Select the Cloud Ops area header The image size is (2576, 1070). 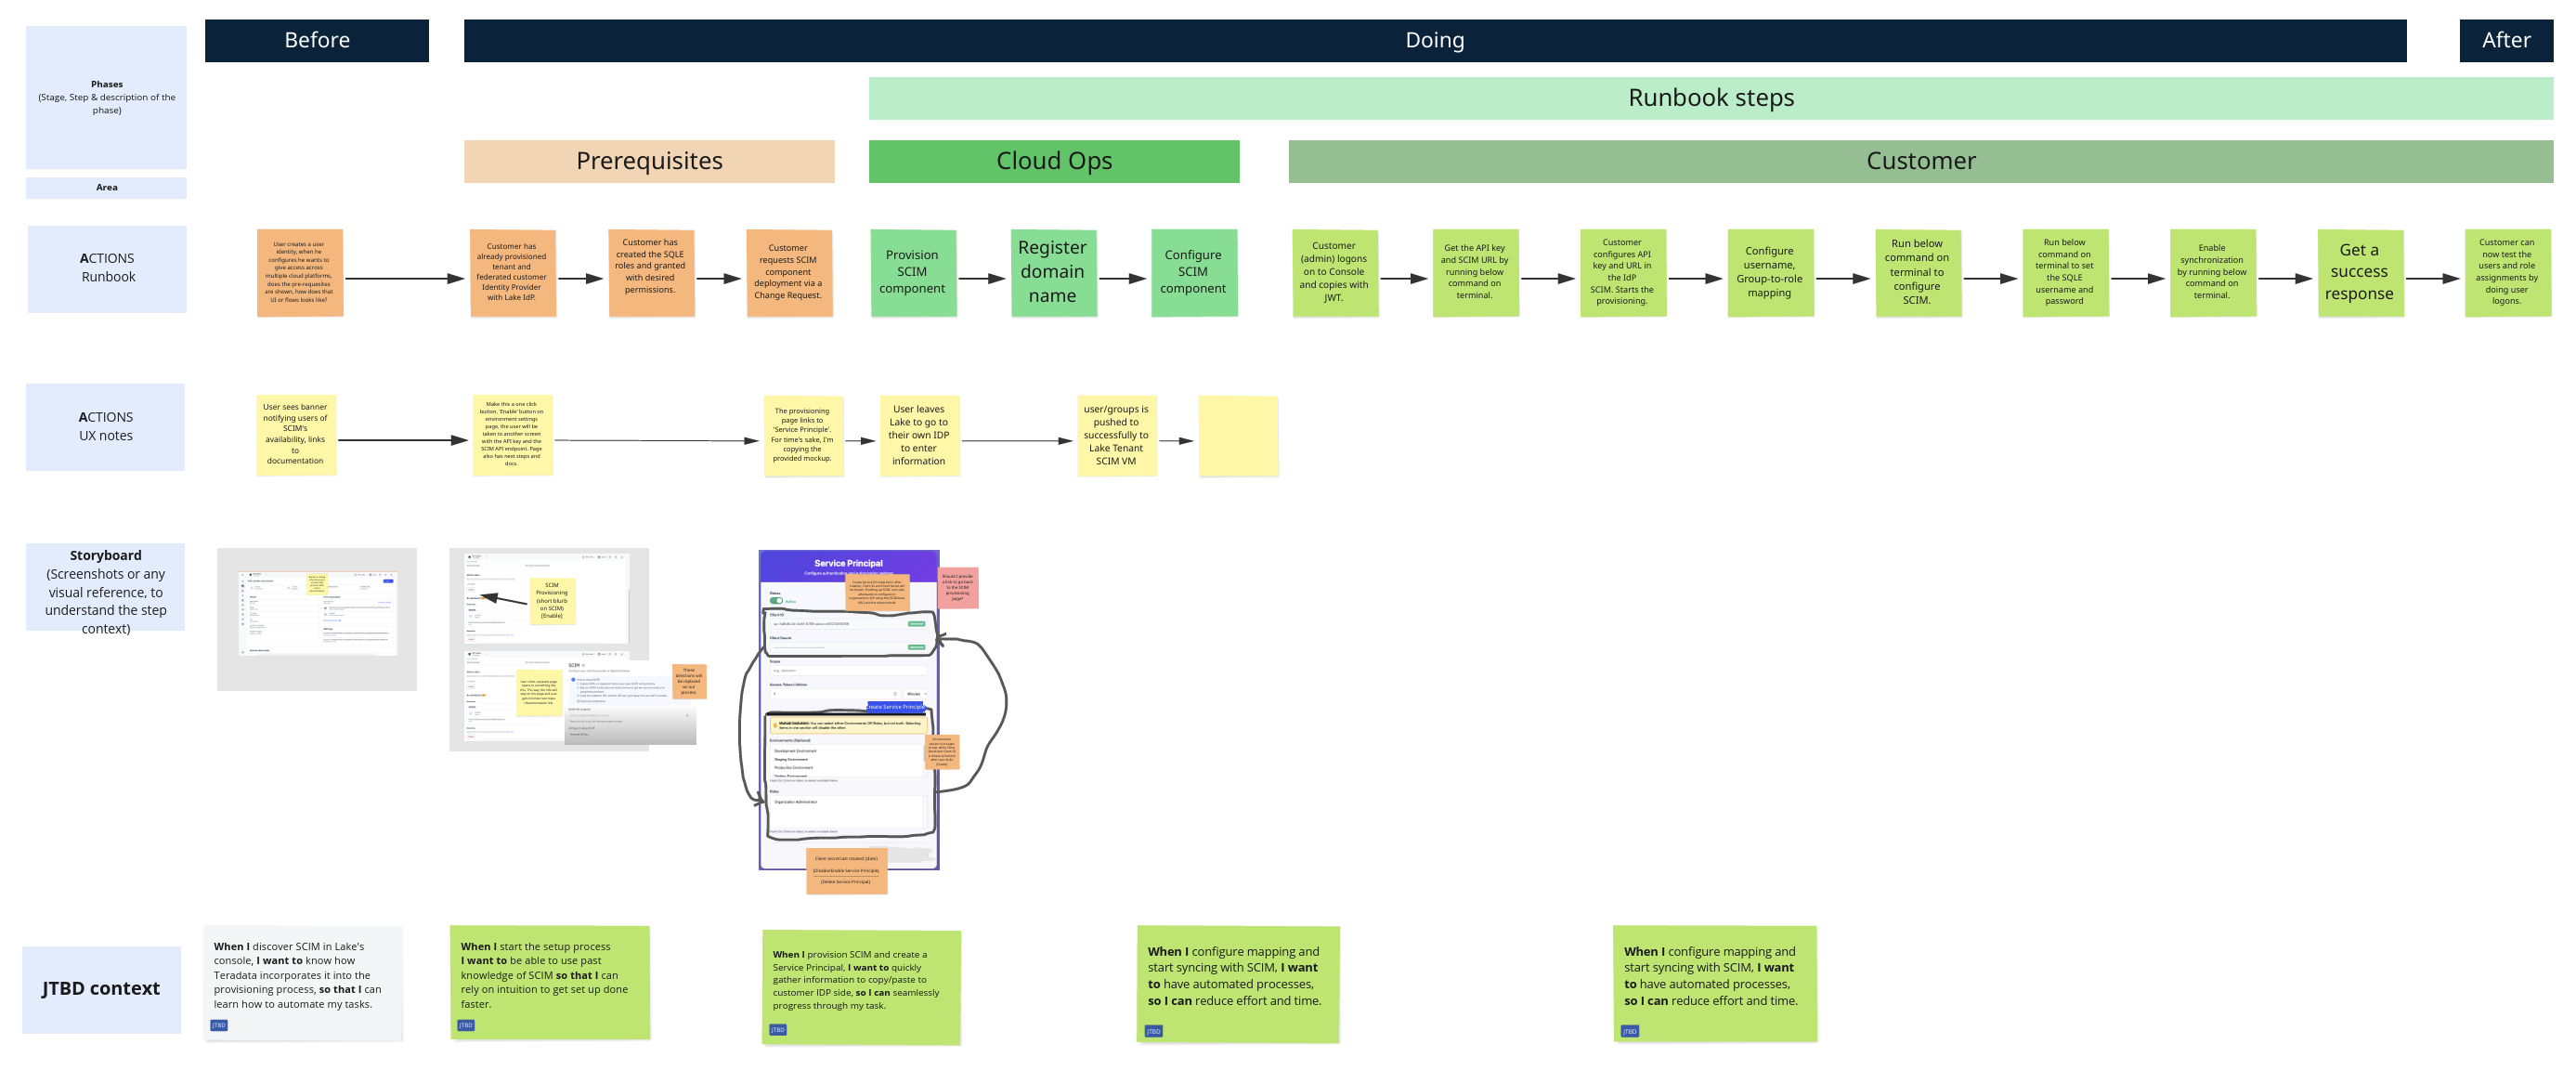pos(1054,161)
